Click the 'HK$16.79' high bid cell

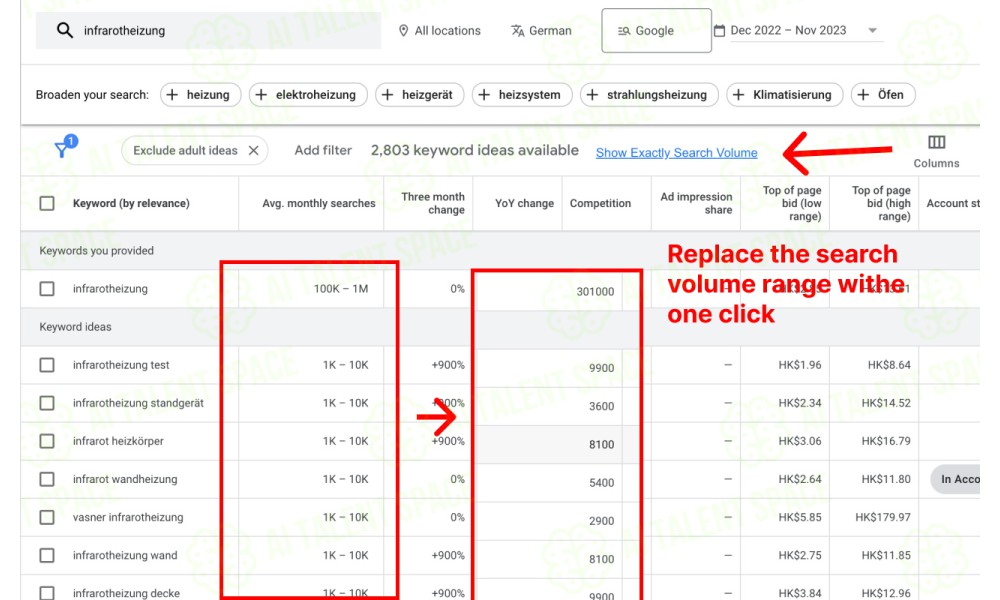886,441
